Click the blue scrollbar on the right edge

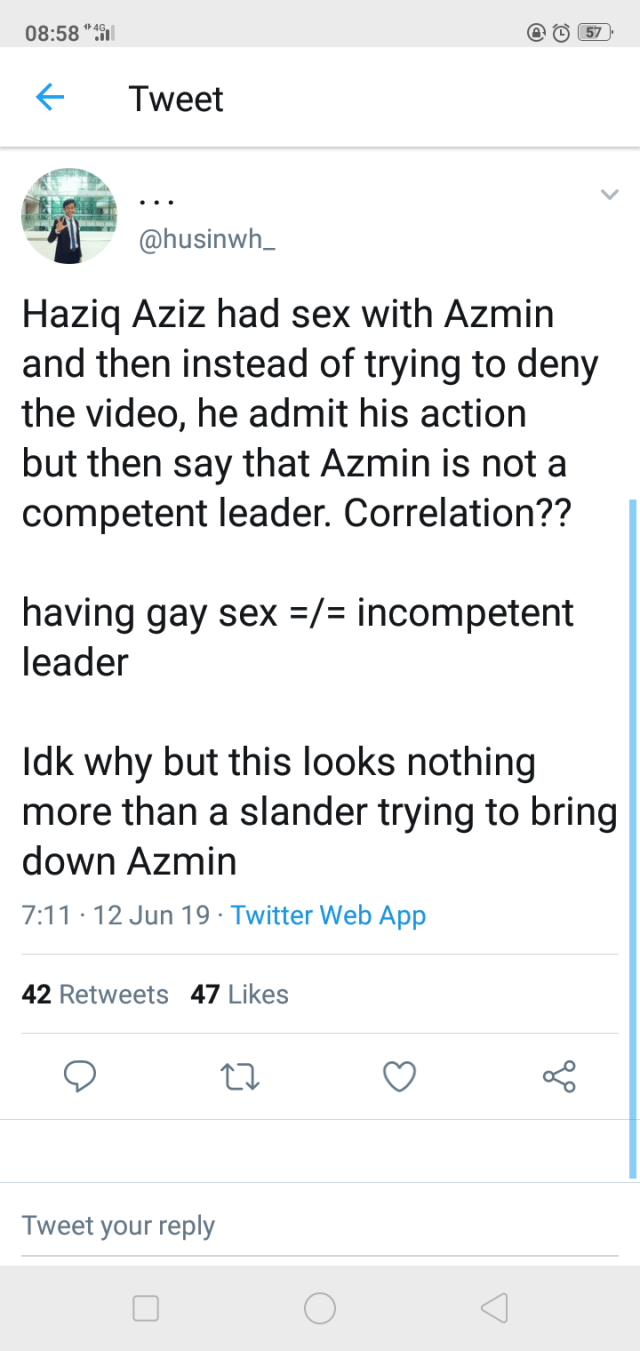click(x=632, y=838)
